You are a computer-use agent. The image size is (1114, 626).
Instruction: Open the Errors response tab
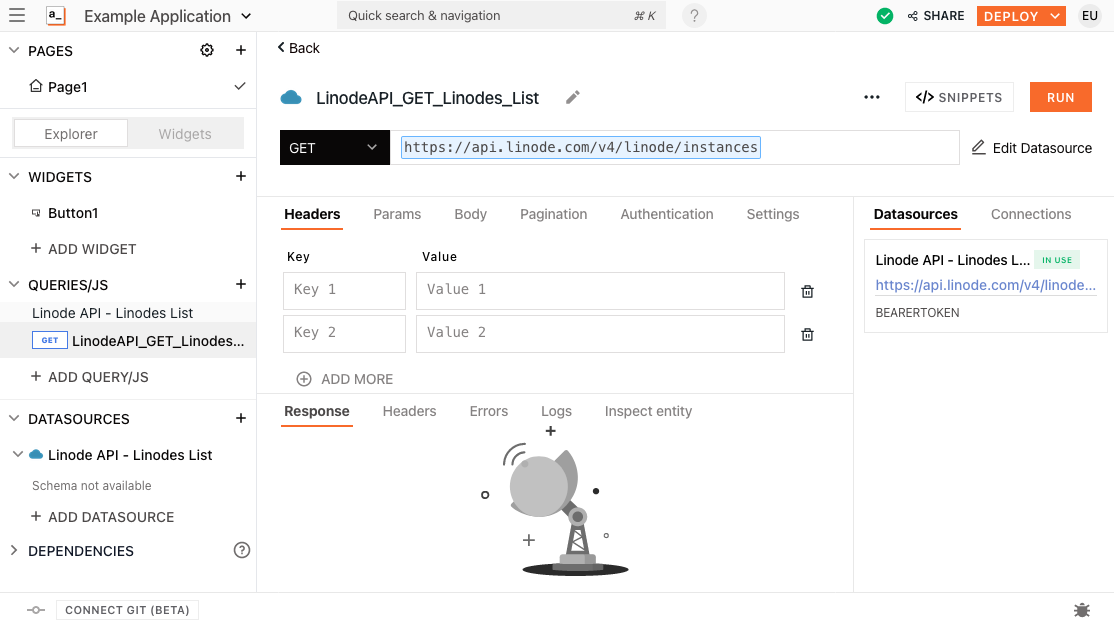[x=489, y=411]
